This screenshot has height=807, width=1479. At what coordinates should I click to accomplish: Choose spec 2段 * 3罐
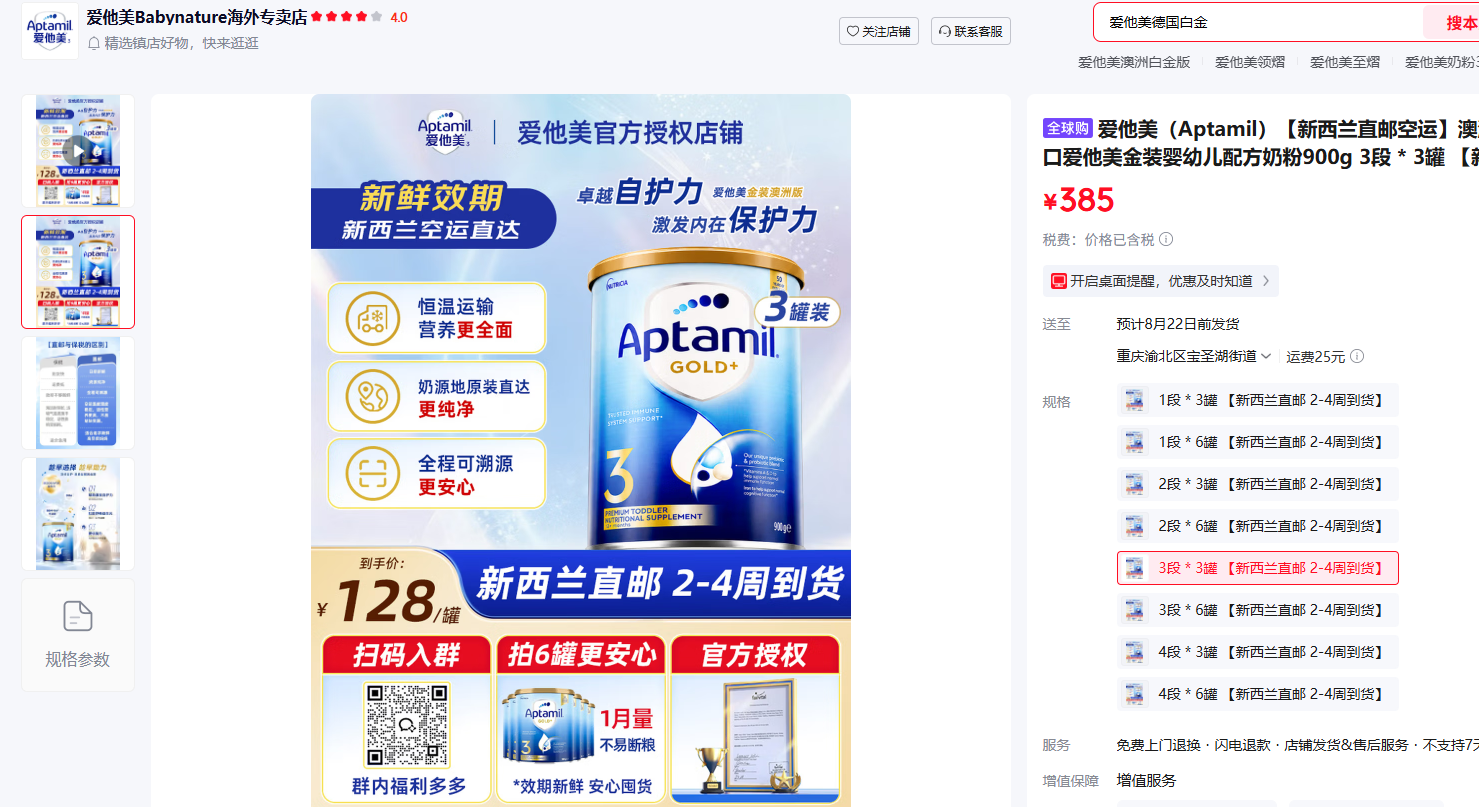tap(1257, 484)
